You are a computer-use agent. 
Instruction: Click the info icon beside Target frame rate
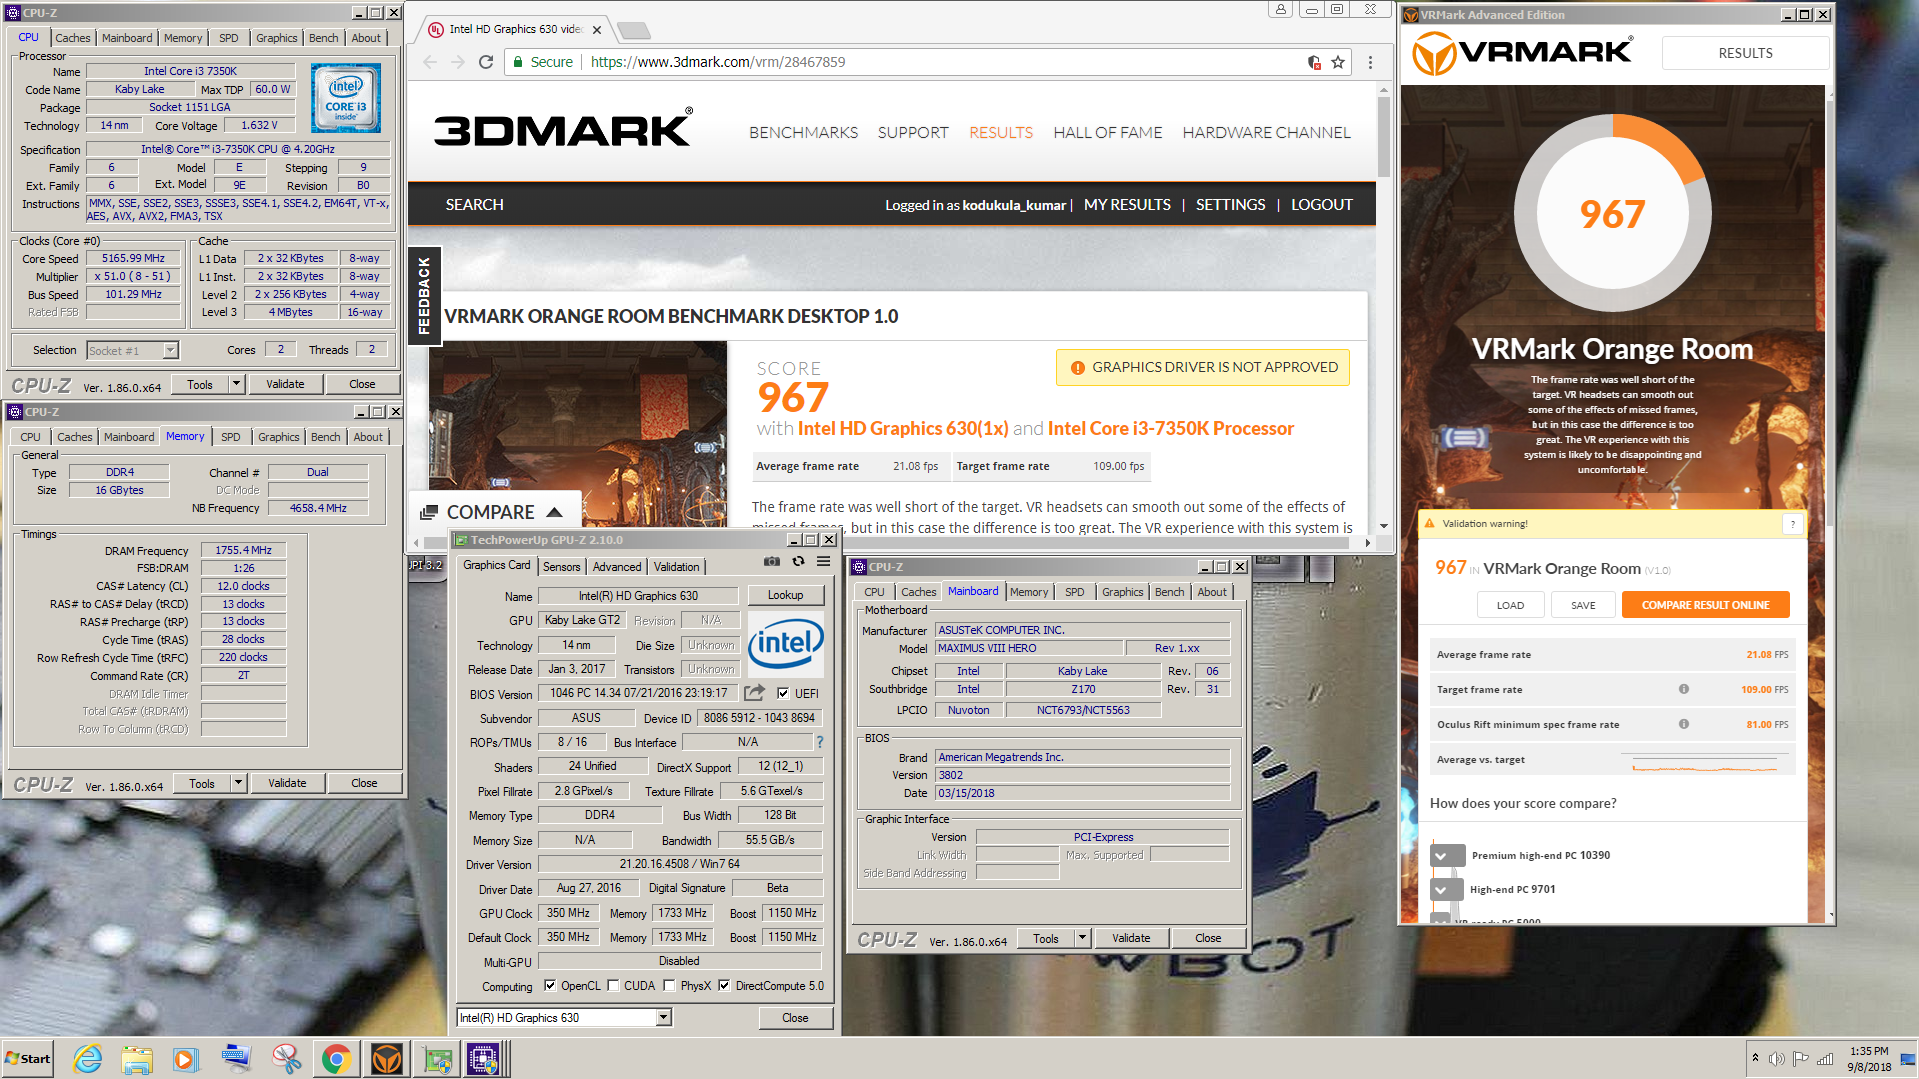pos(1684,689)
